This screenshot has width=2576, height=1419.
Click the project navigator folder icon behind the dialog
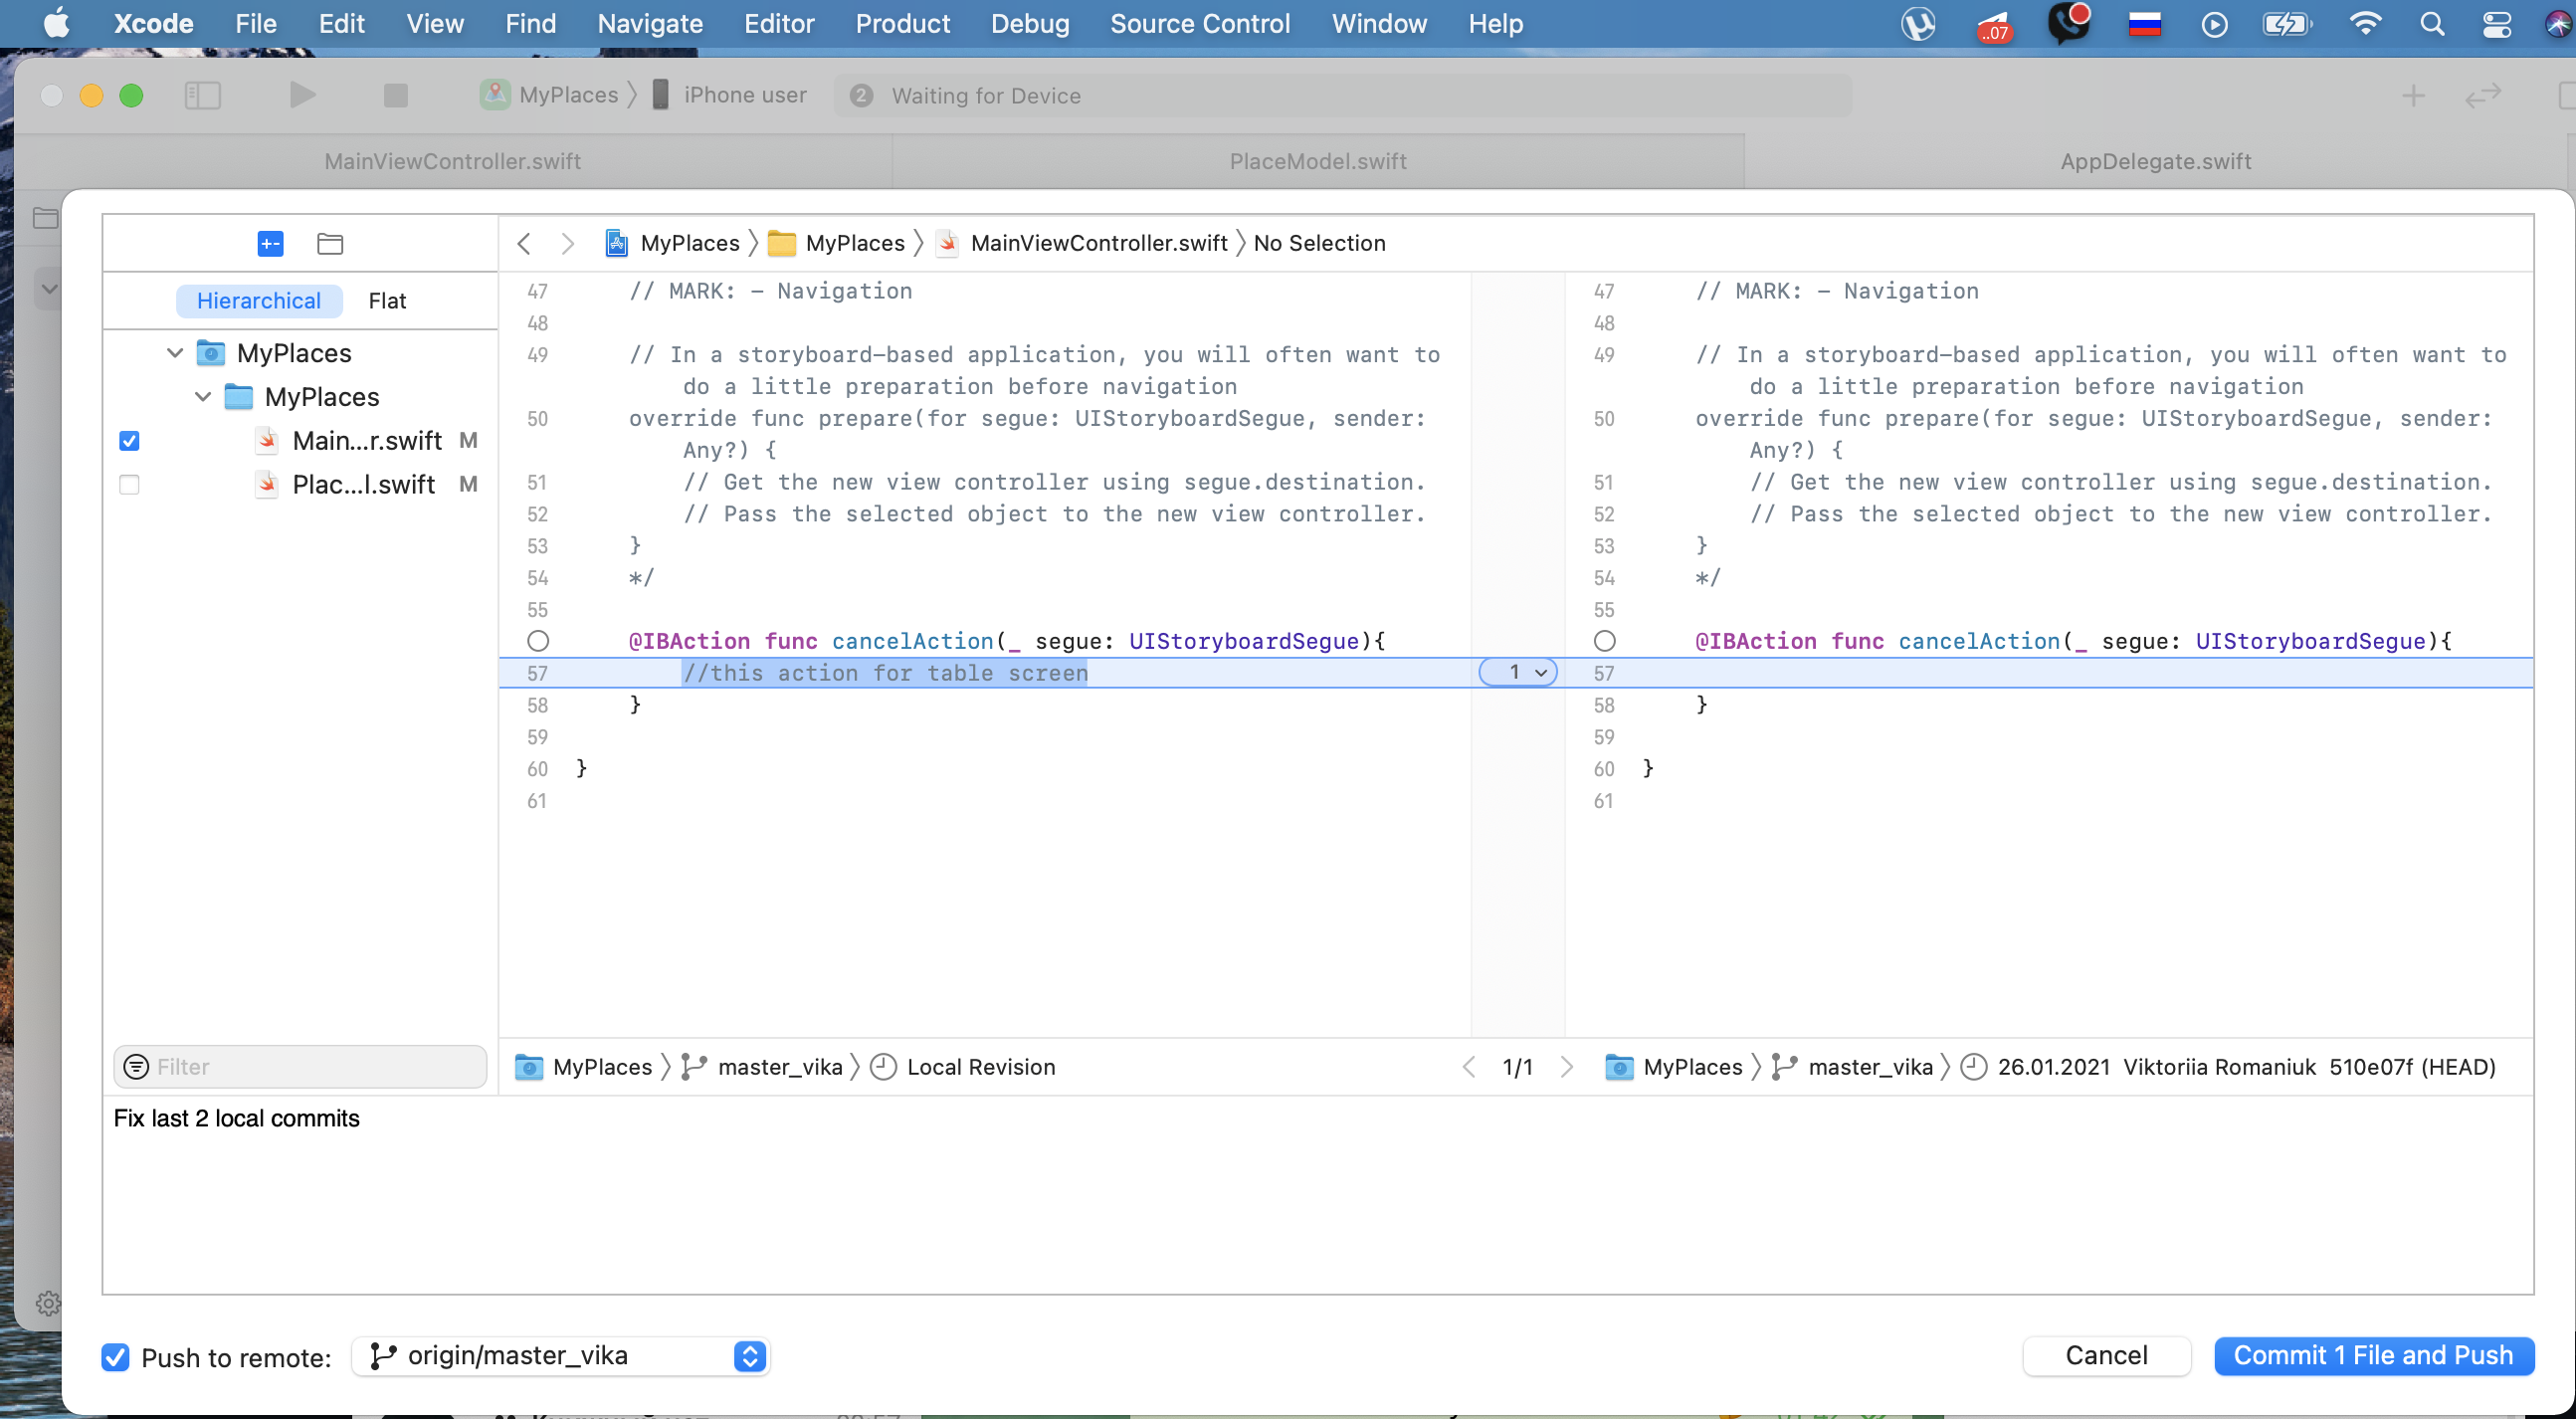[45, 217]
